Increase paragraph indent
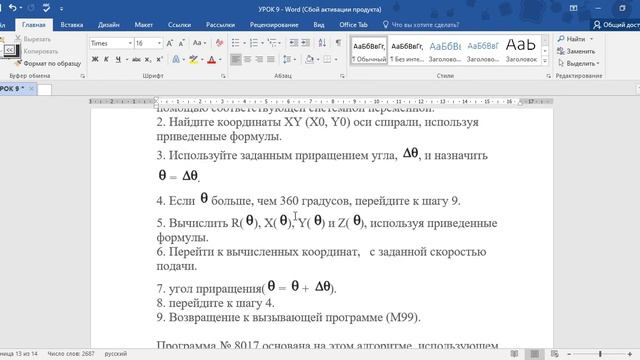The image size is (640, 360). click(x=306, y=43)
